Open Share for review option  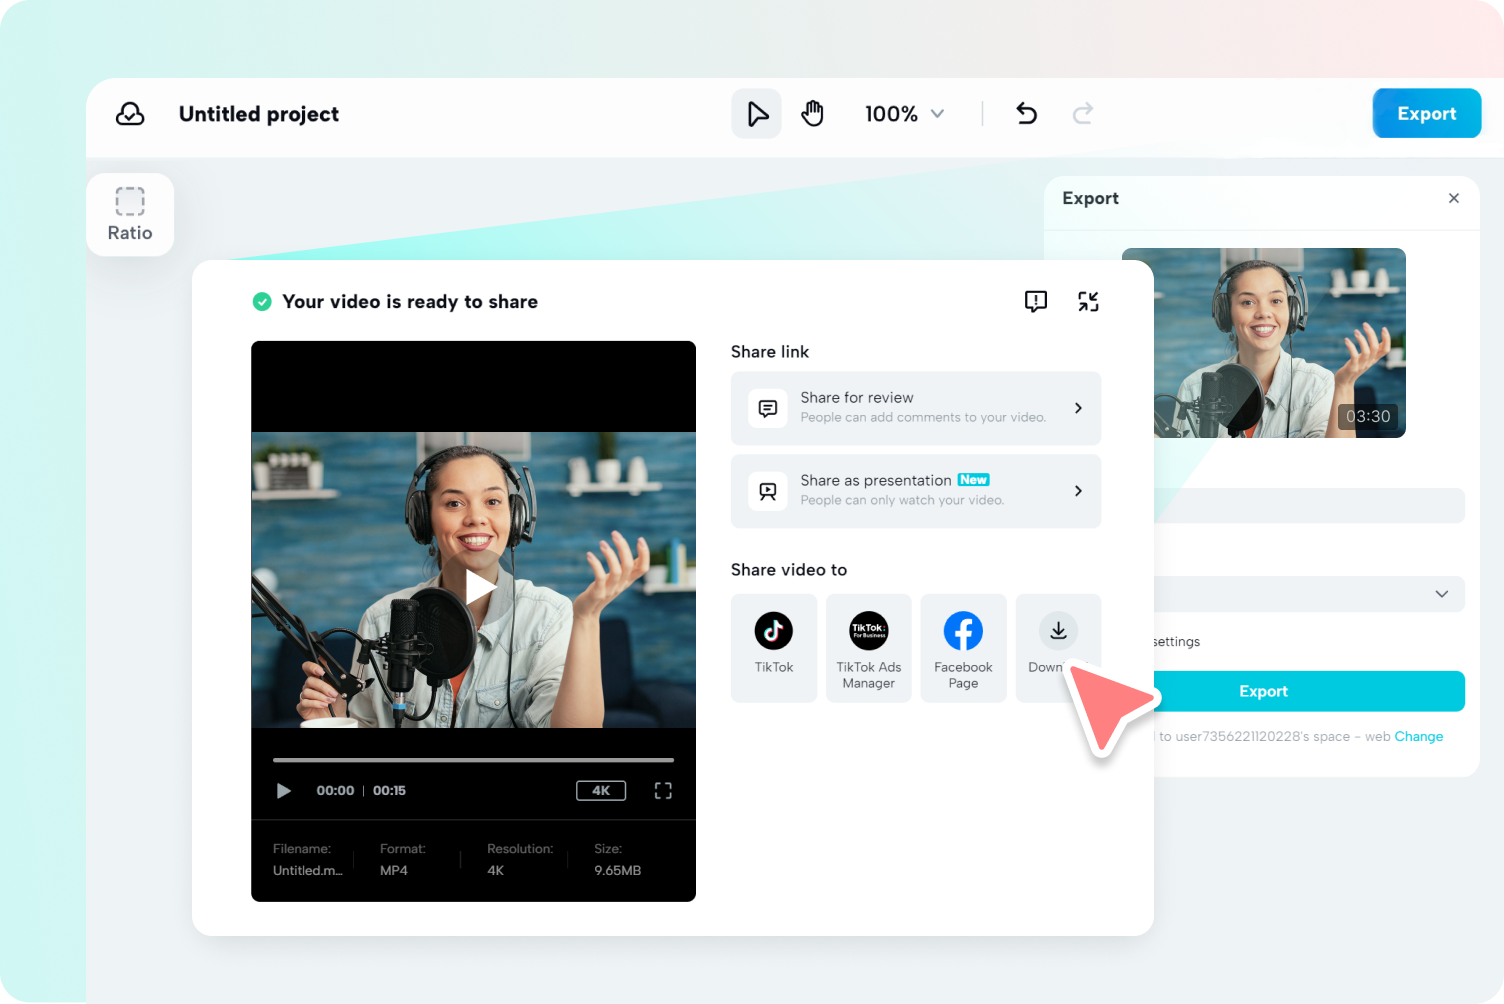click(x=916, y=408)
